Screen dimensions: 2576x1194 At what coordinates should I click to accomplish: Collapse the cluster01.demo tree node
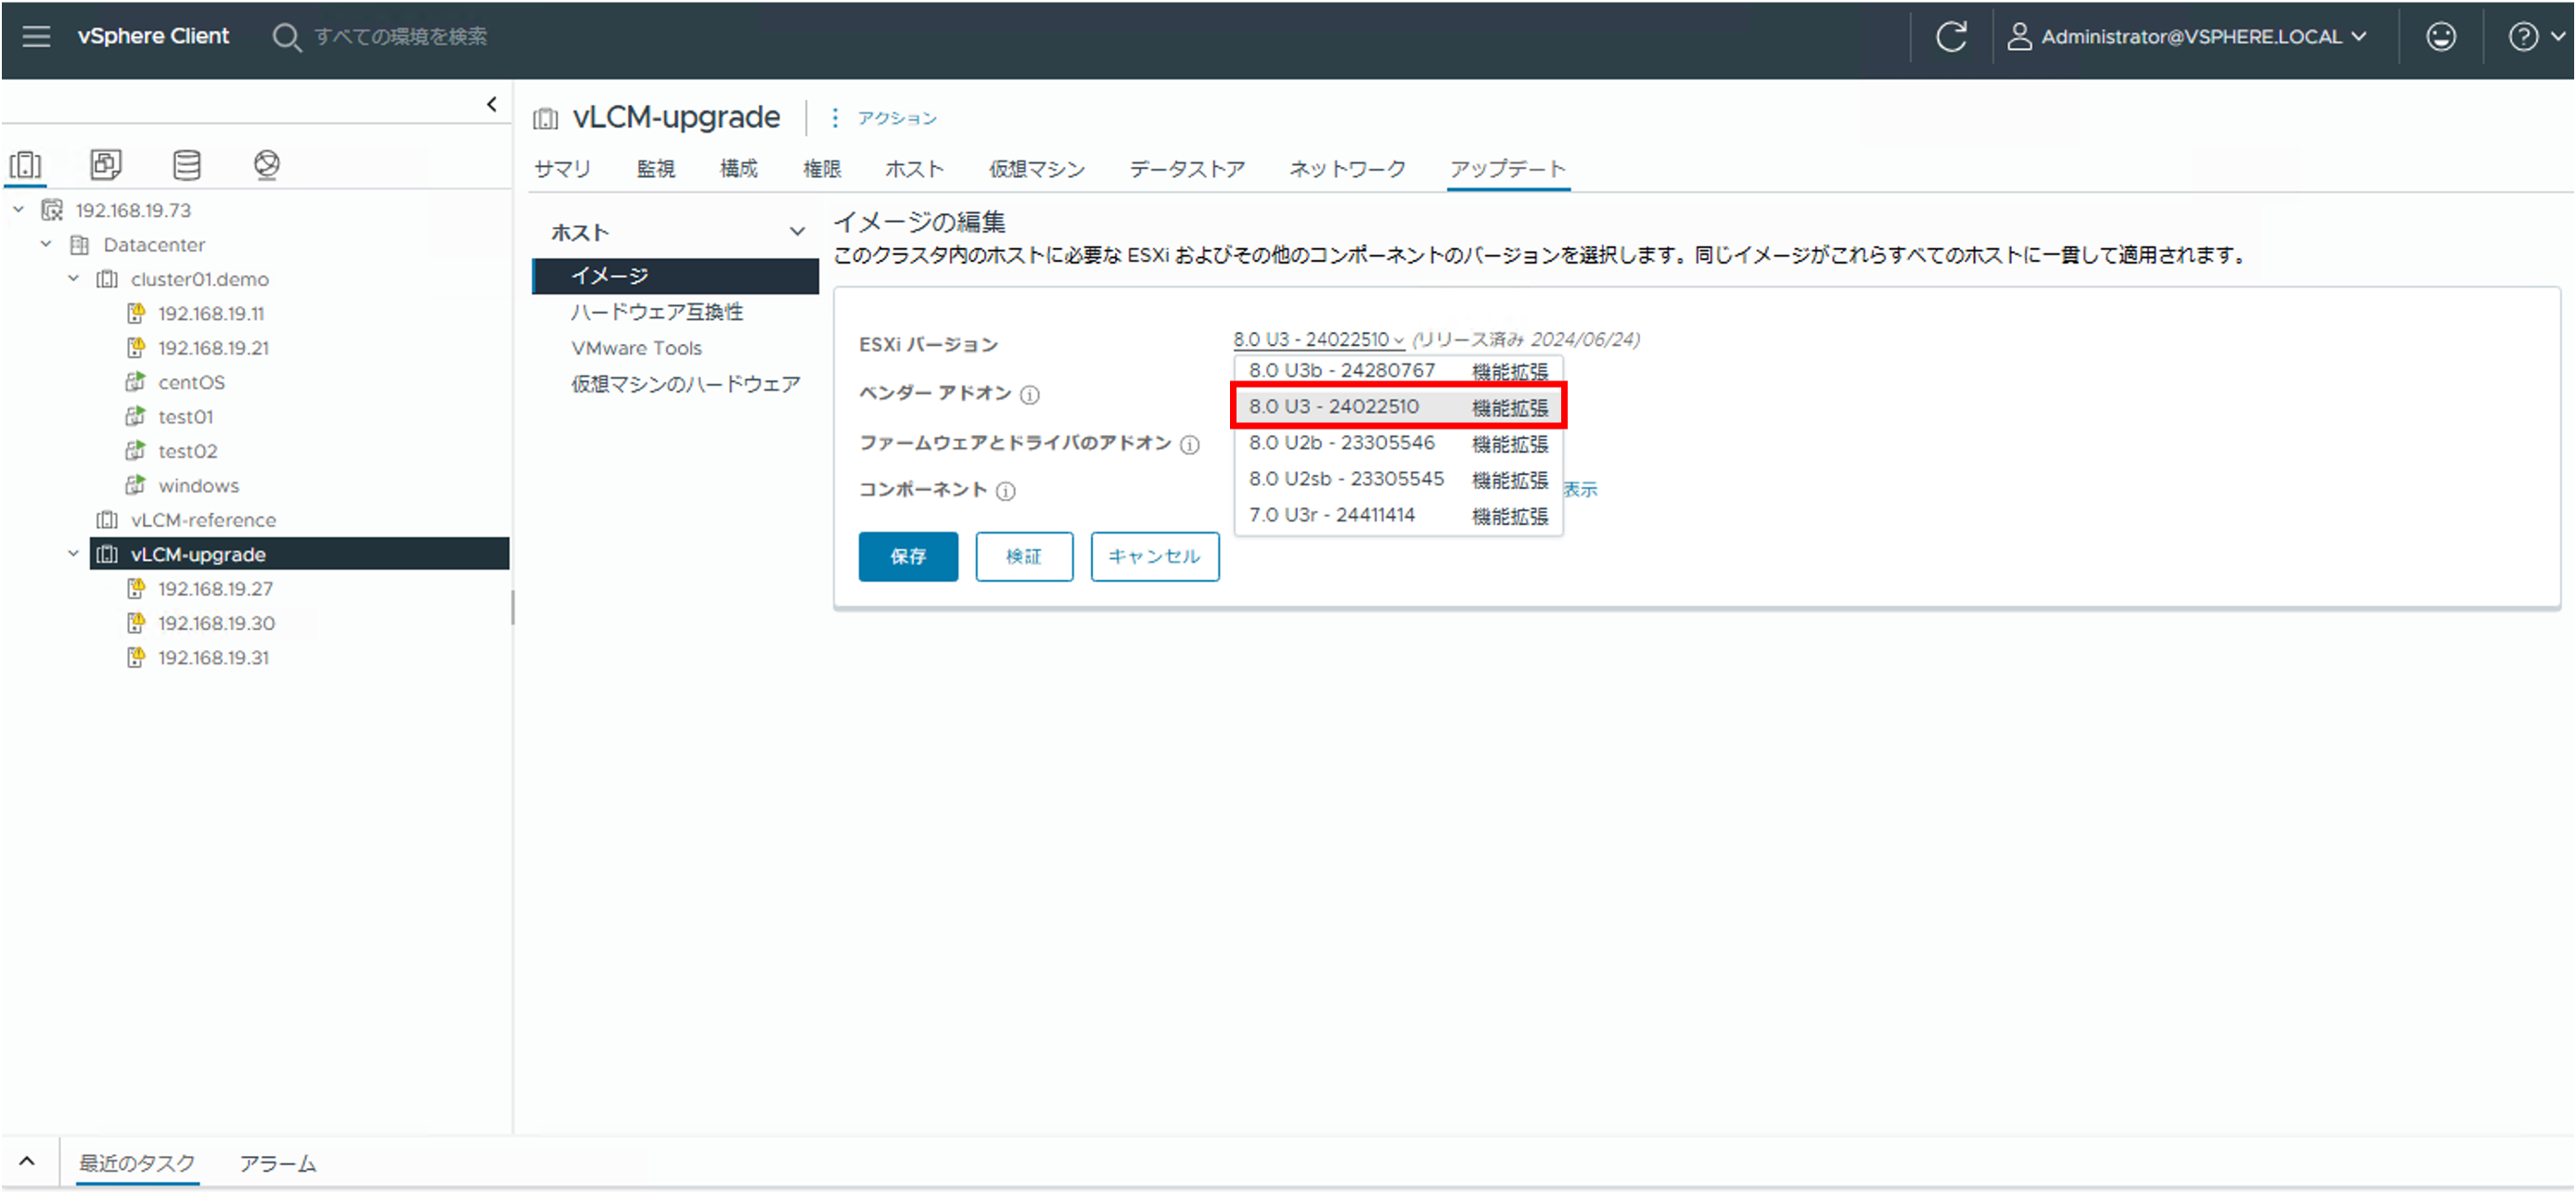pos(73,279)
